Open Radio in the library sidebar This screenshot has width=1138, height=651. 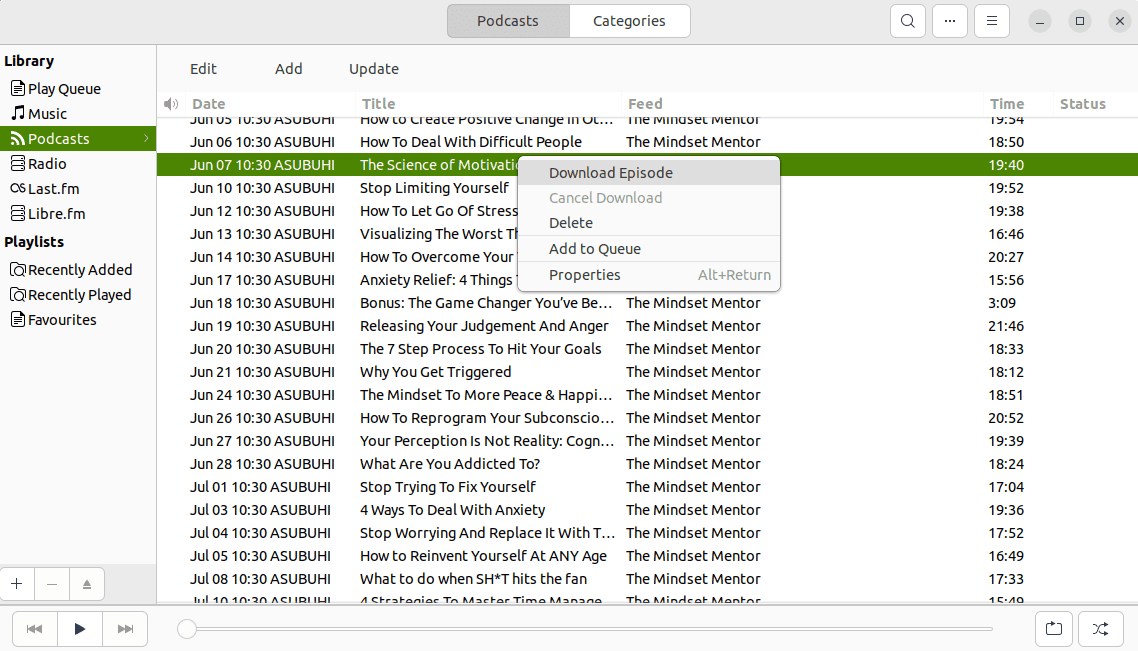47,164
